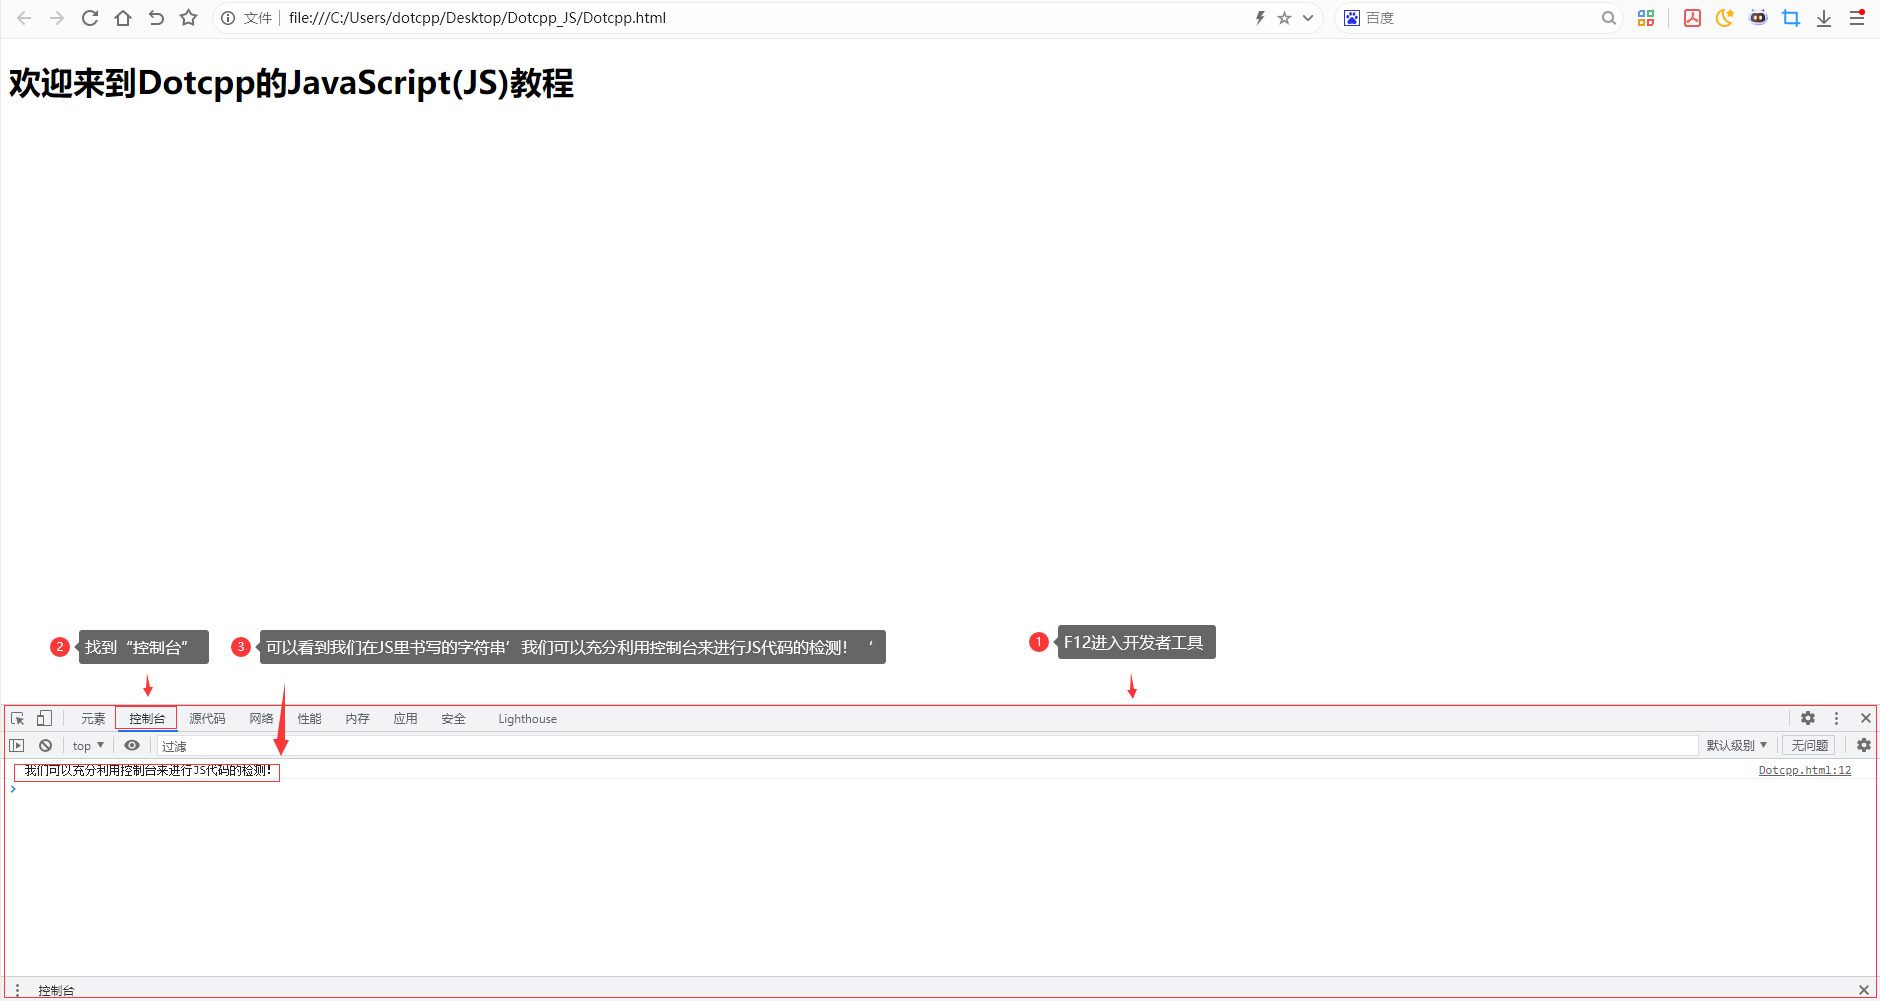Image resolution: width=1880 pixels, height=1001 pixels.
Task: Reload the current page
Action: pos(89,17)
